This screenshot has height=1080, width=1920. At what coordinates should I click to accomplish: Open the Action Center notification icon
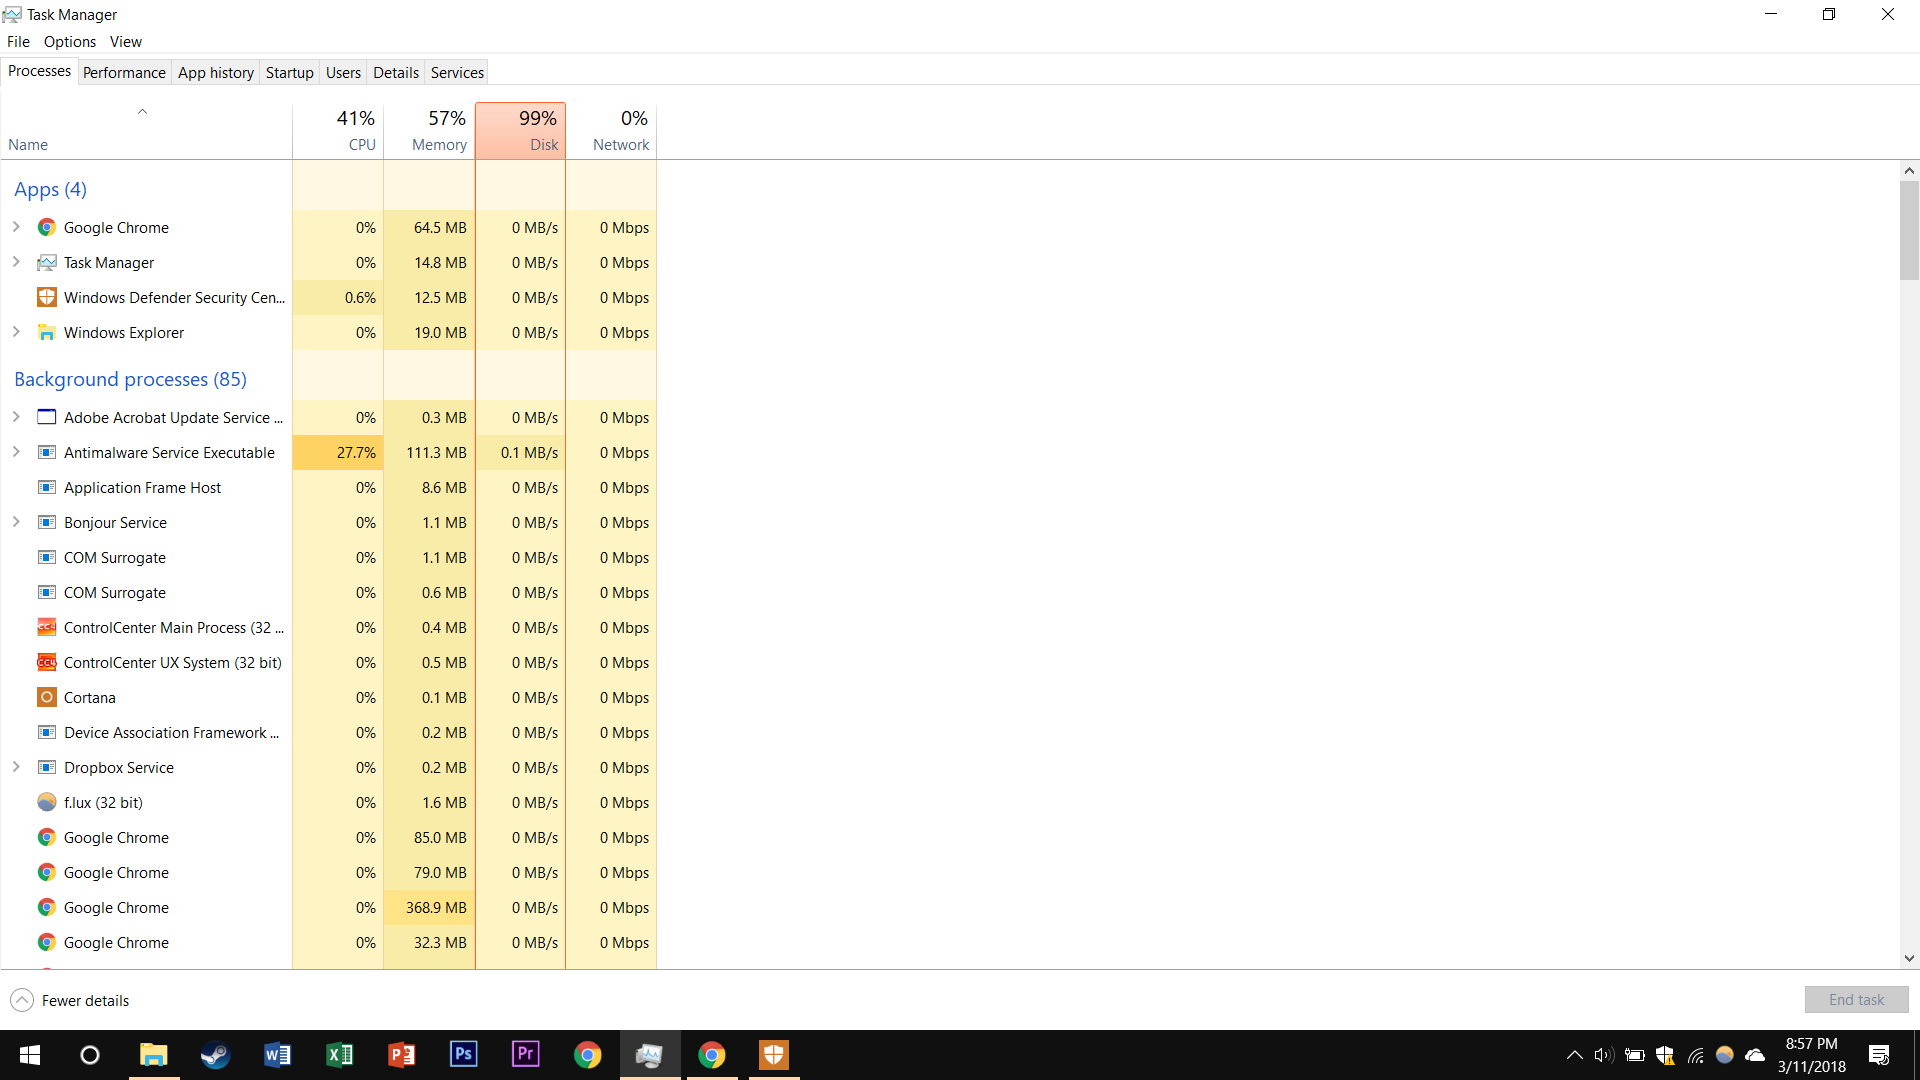point(1879,1055)
